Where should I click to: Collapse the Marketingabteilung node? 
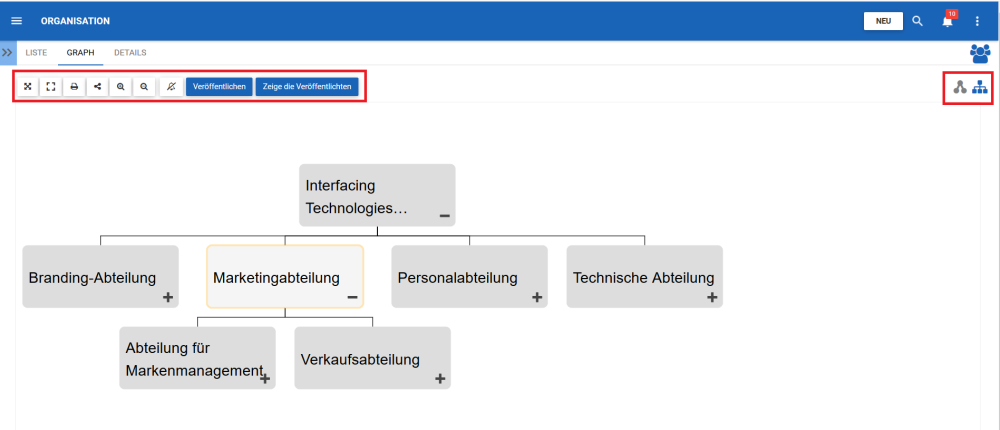click(352, 298)
